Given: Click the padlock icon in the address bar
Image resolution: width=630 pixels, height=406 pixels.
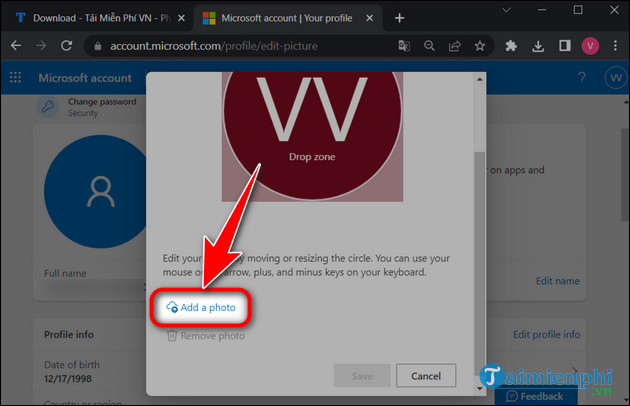Looking at the screenshot, I should [98, 46].
